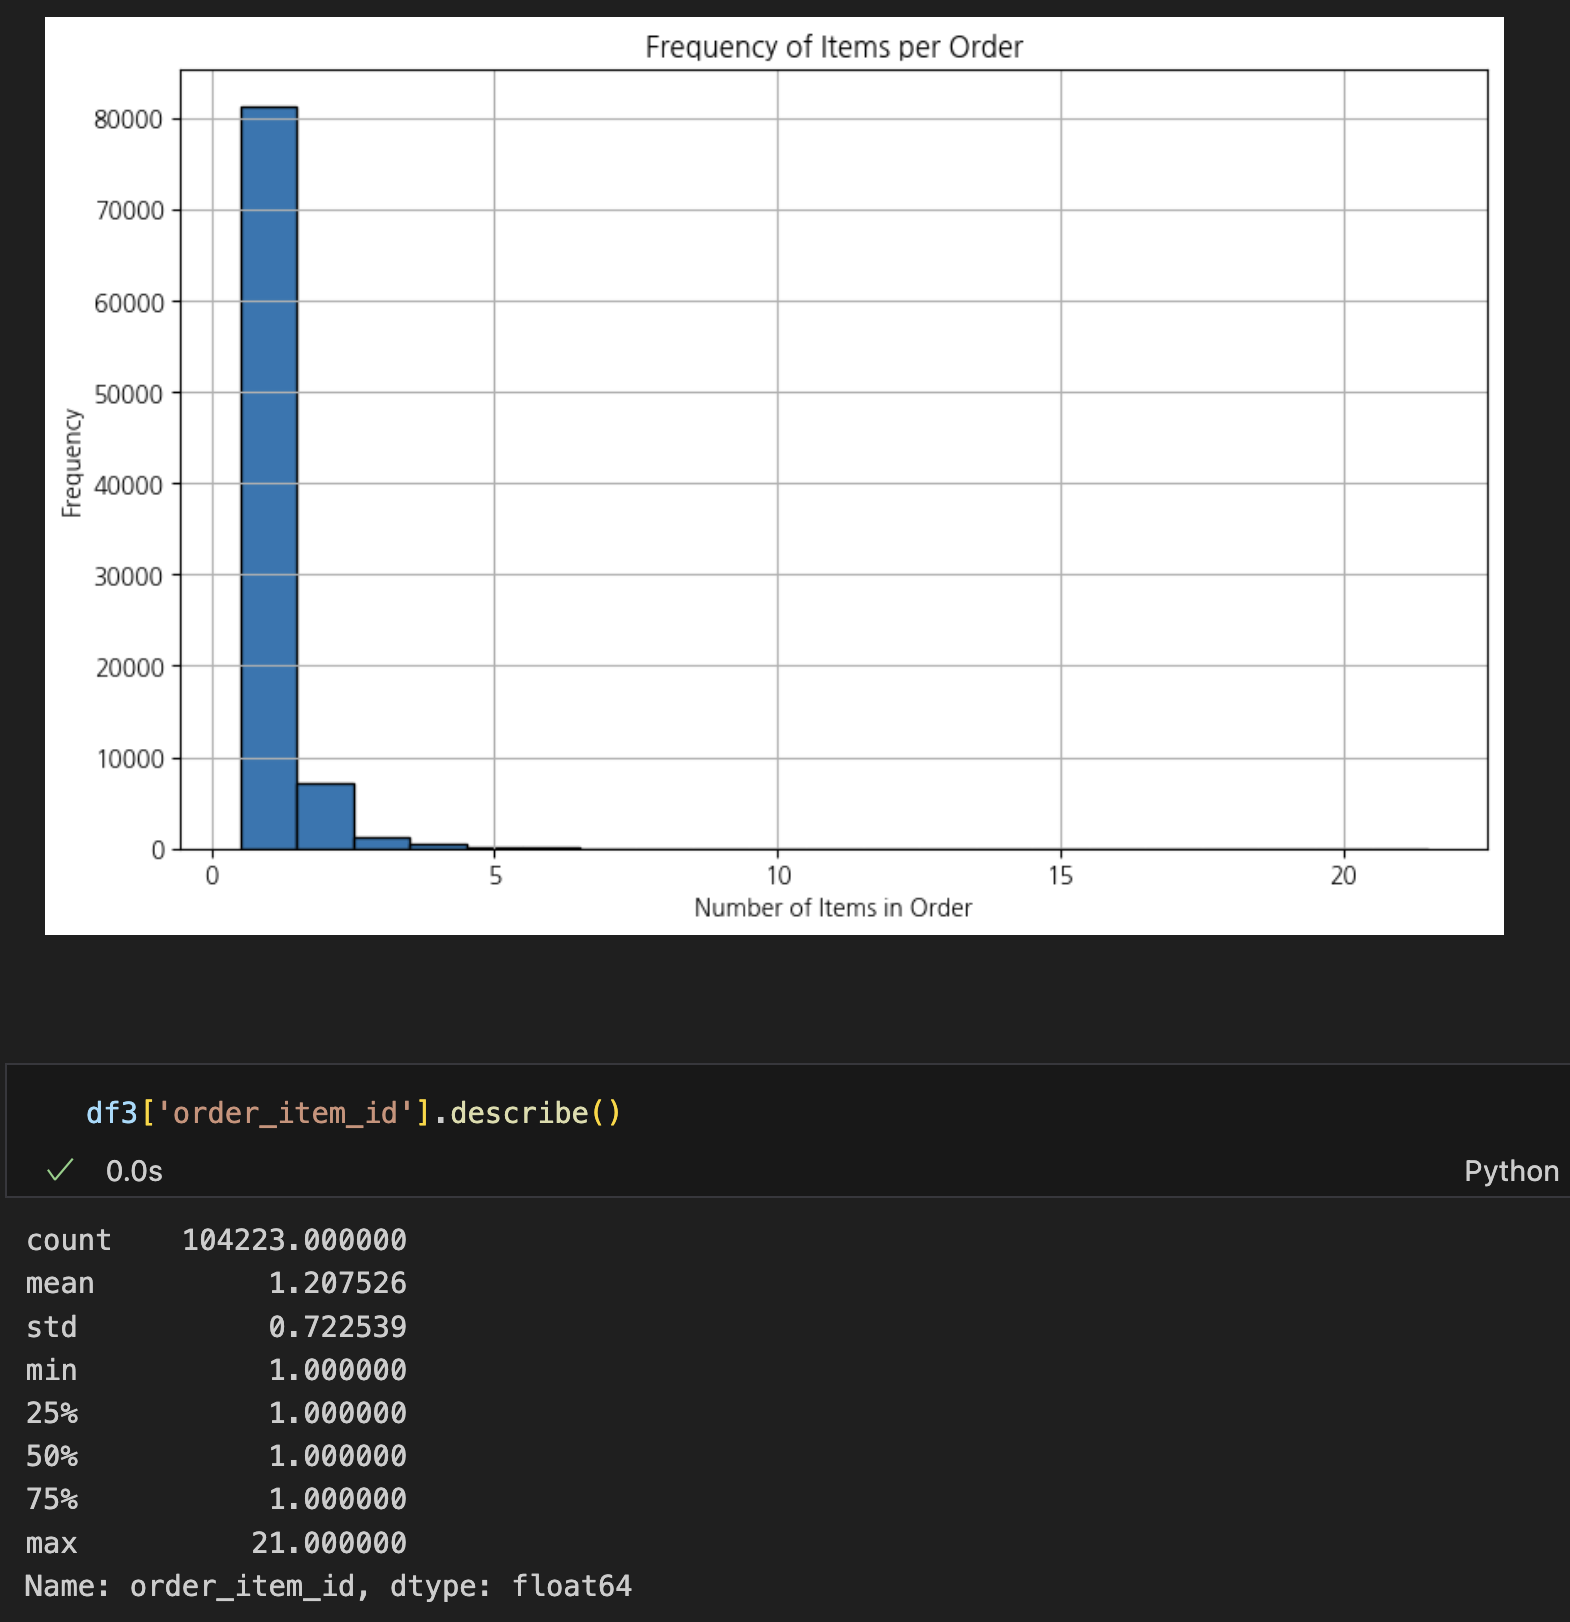Open the Python cell language picker
Image resolution: width=1570 pixels, height=1622 pixels.
click(x=1511, y=1171)
